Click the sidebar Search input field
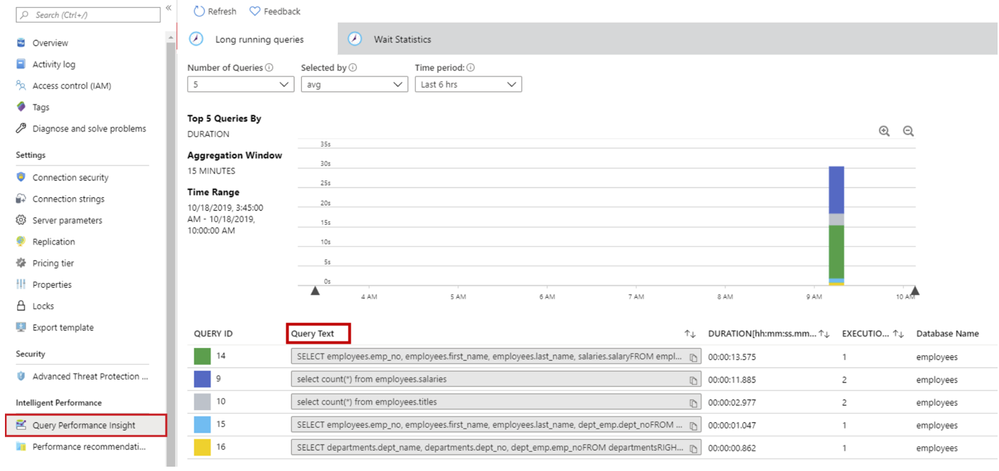The height and width of the screenshot is (471, 999). pyautogui.click(x=87, y=14)
